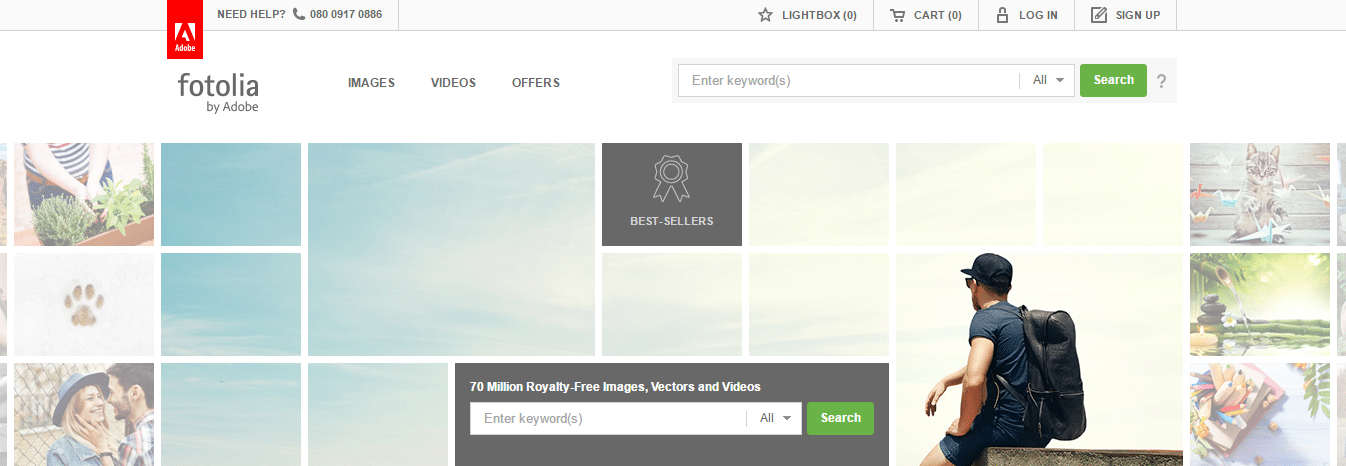Open the laughing couple thumbnail

click(x=84, y=414)
